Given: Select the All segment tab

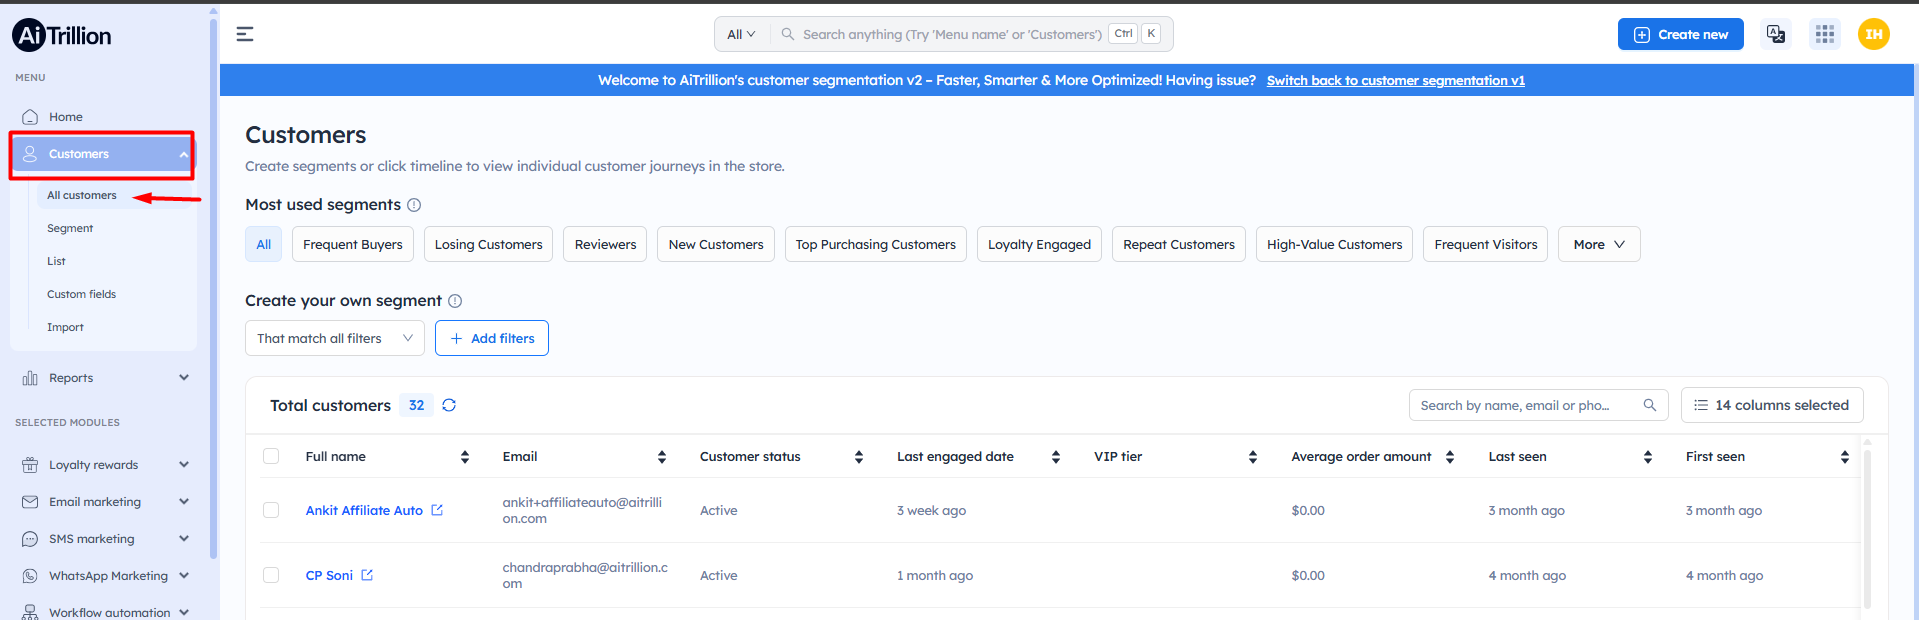Looking at the screenshot, I should coord(264,244).
